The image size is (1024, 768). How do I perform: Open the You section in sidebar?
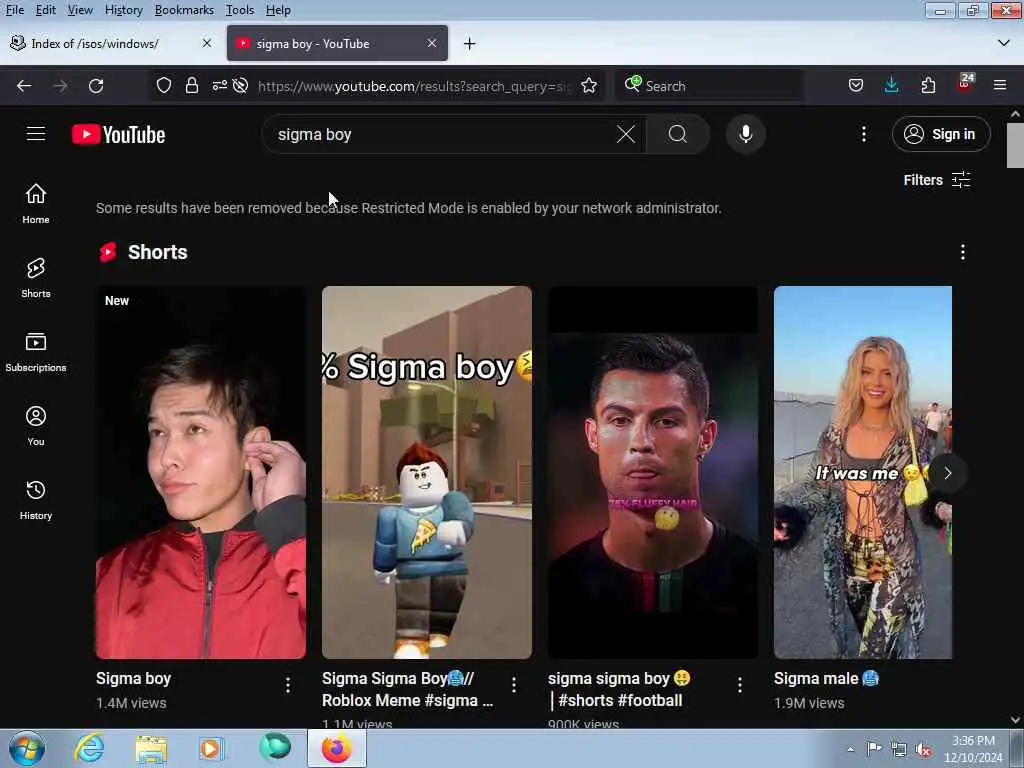pyautogui.click(x=36, y=426)
